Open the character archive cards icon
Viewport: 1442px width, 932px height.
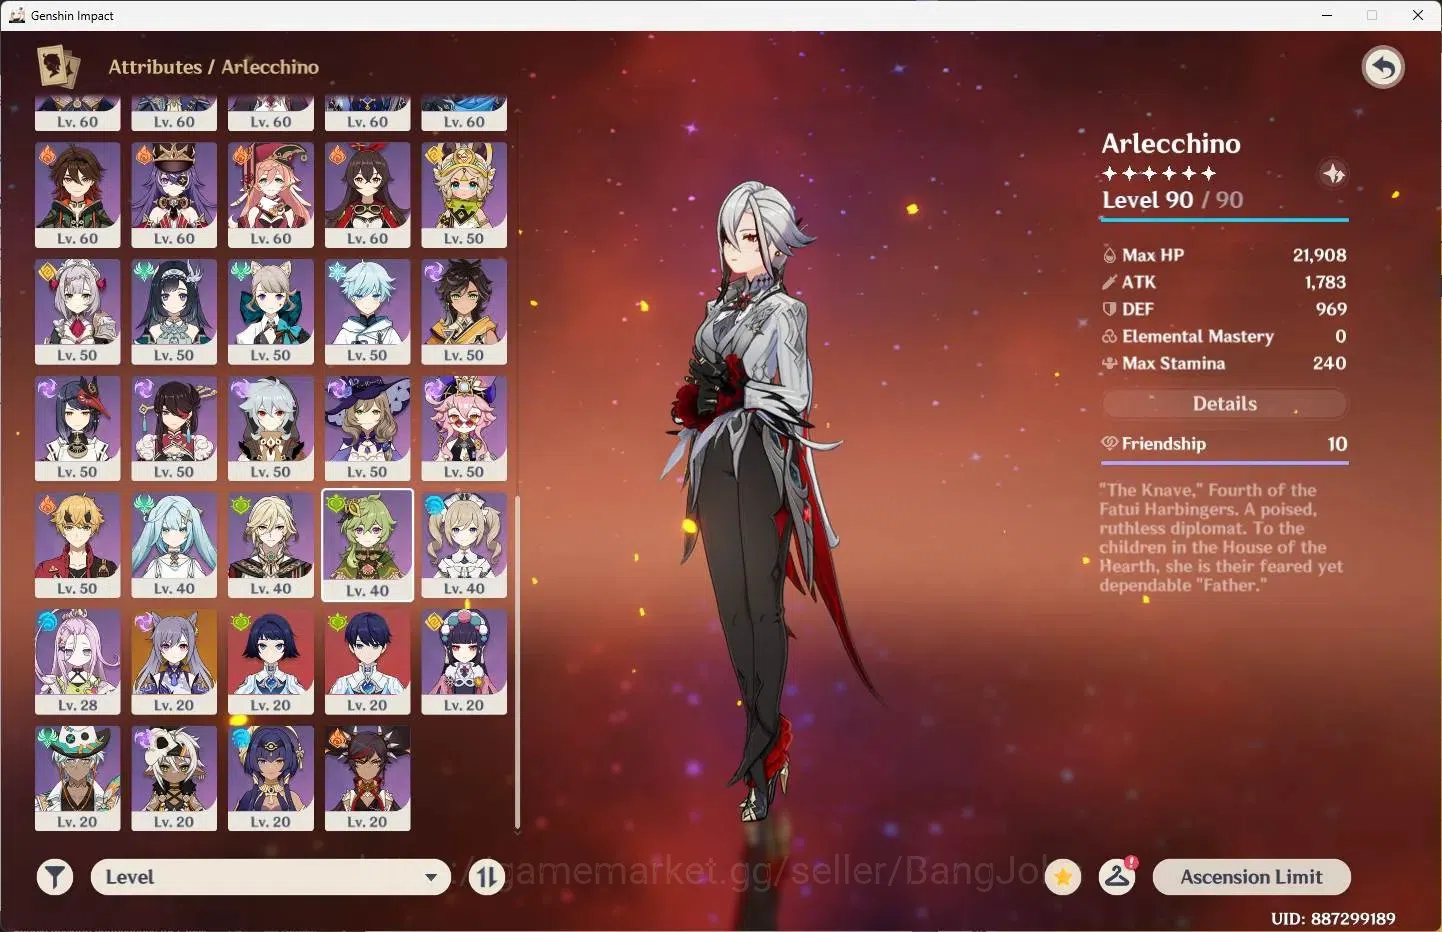(58, 67)
